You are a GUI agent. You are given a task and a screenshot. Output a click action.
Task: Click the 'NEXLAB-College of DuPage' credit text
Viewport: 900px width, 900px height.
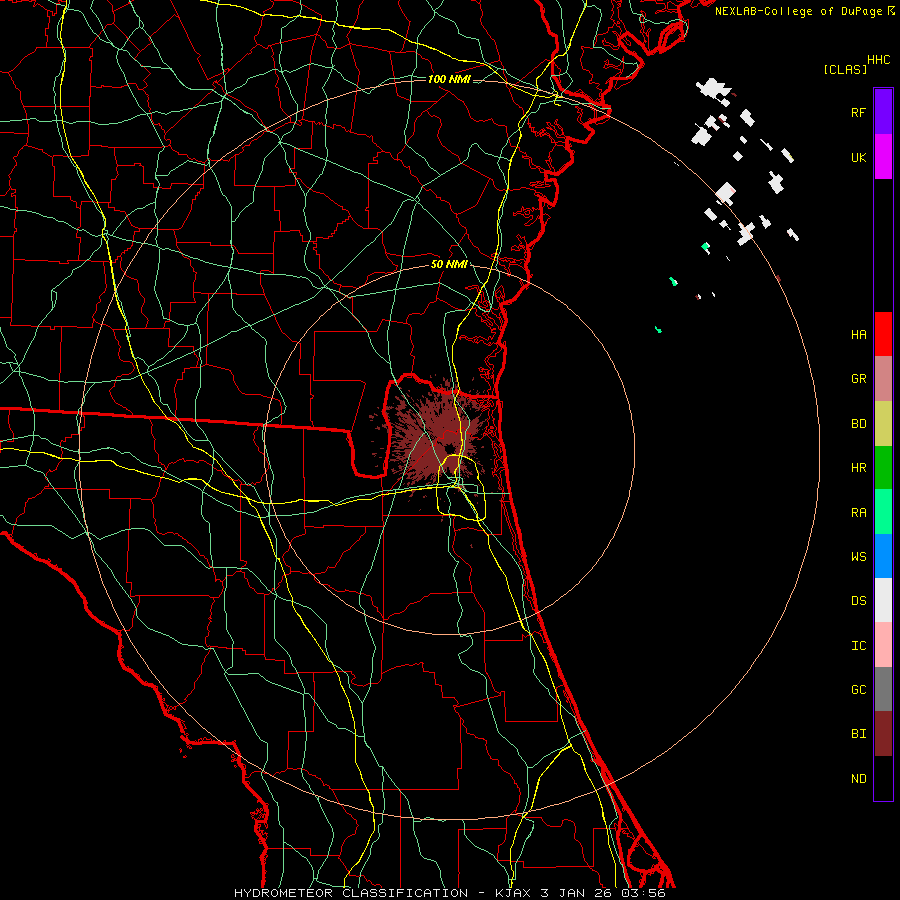coord(798,11)
